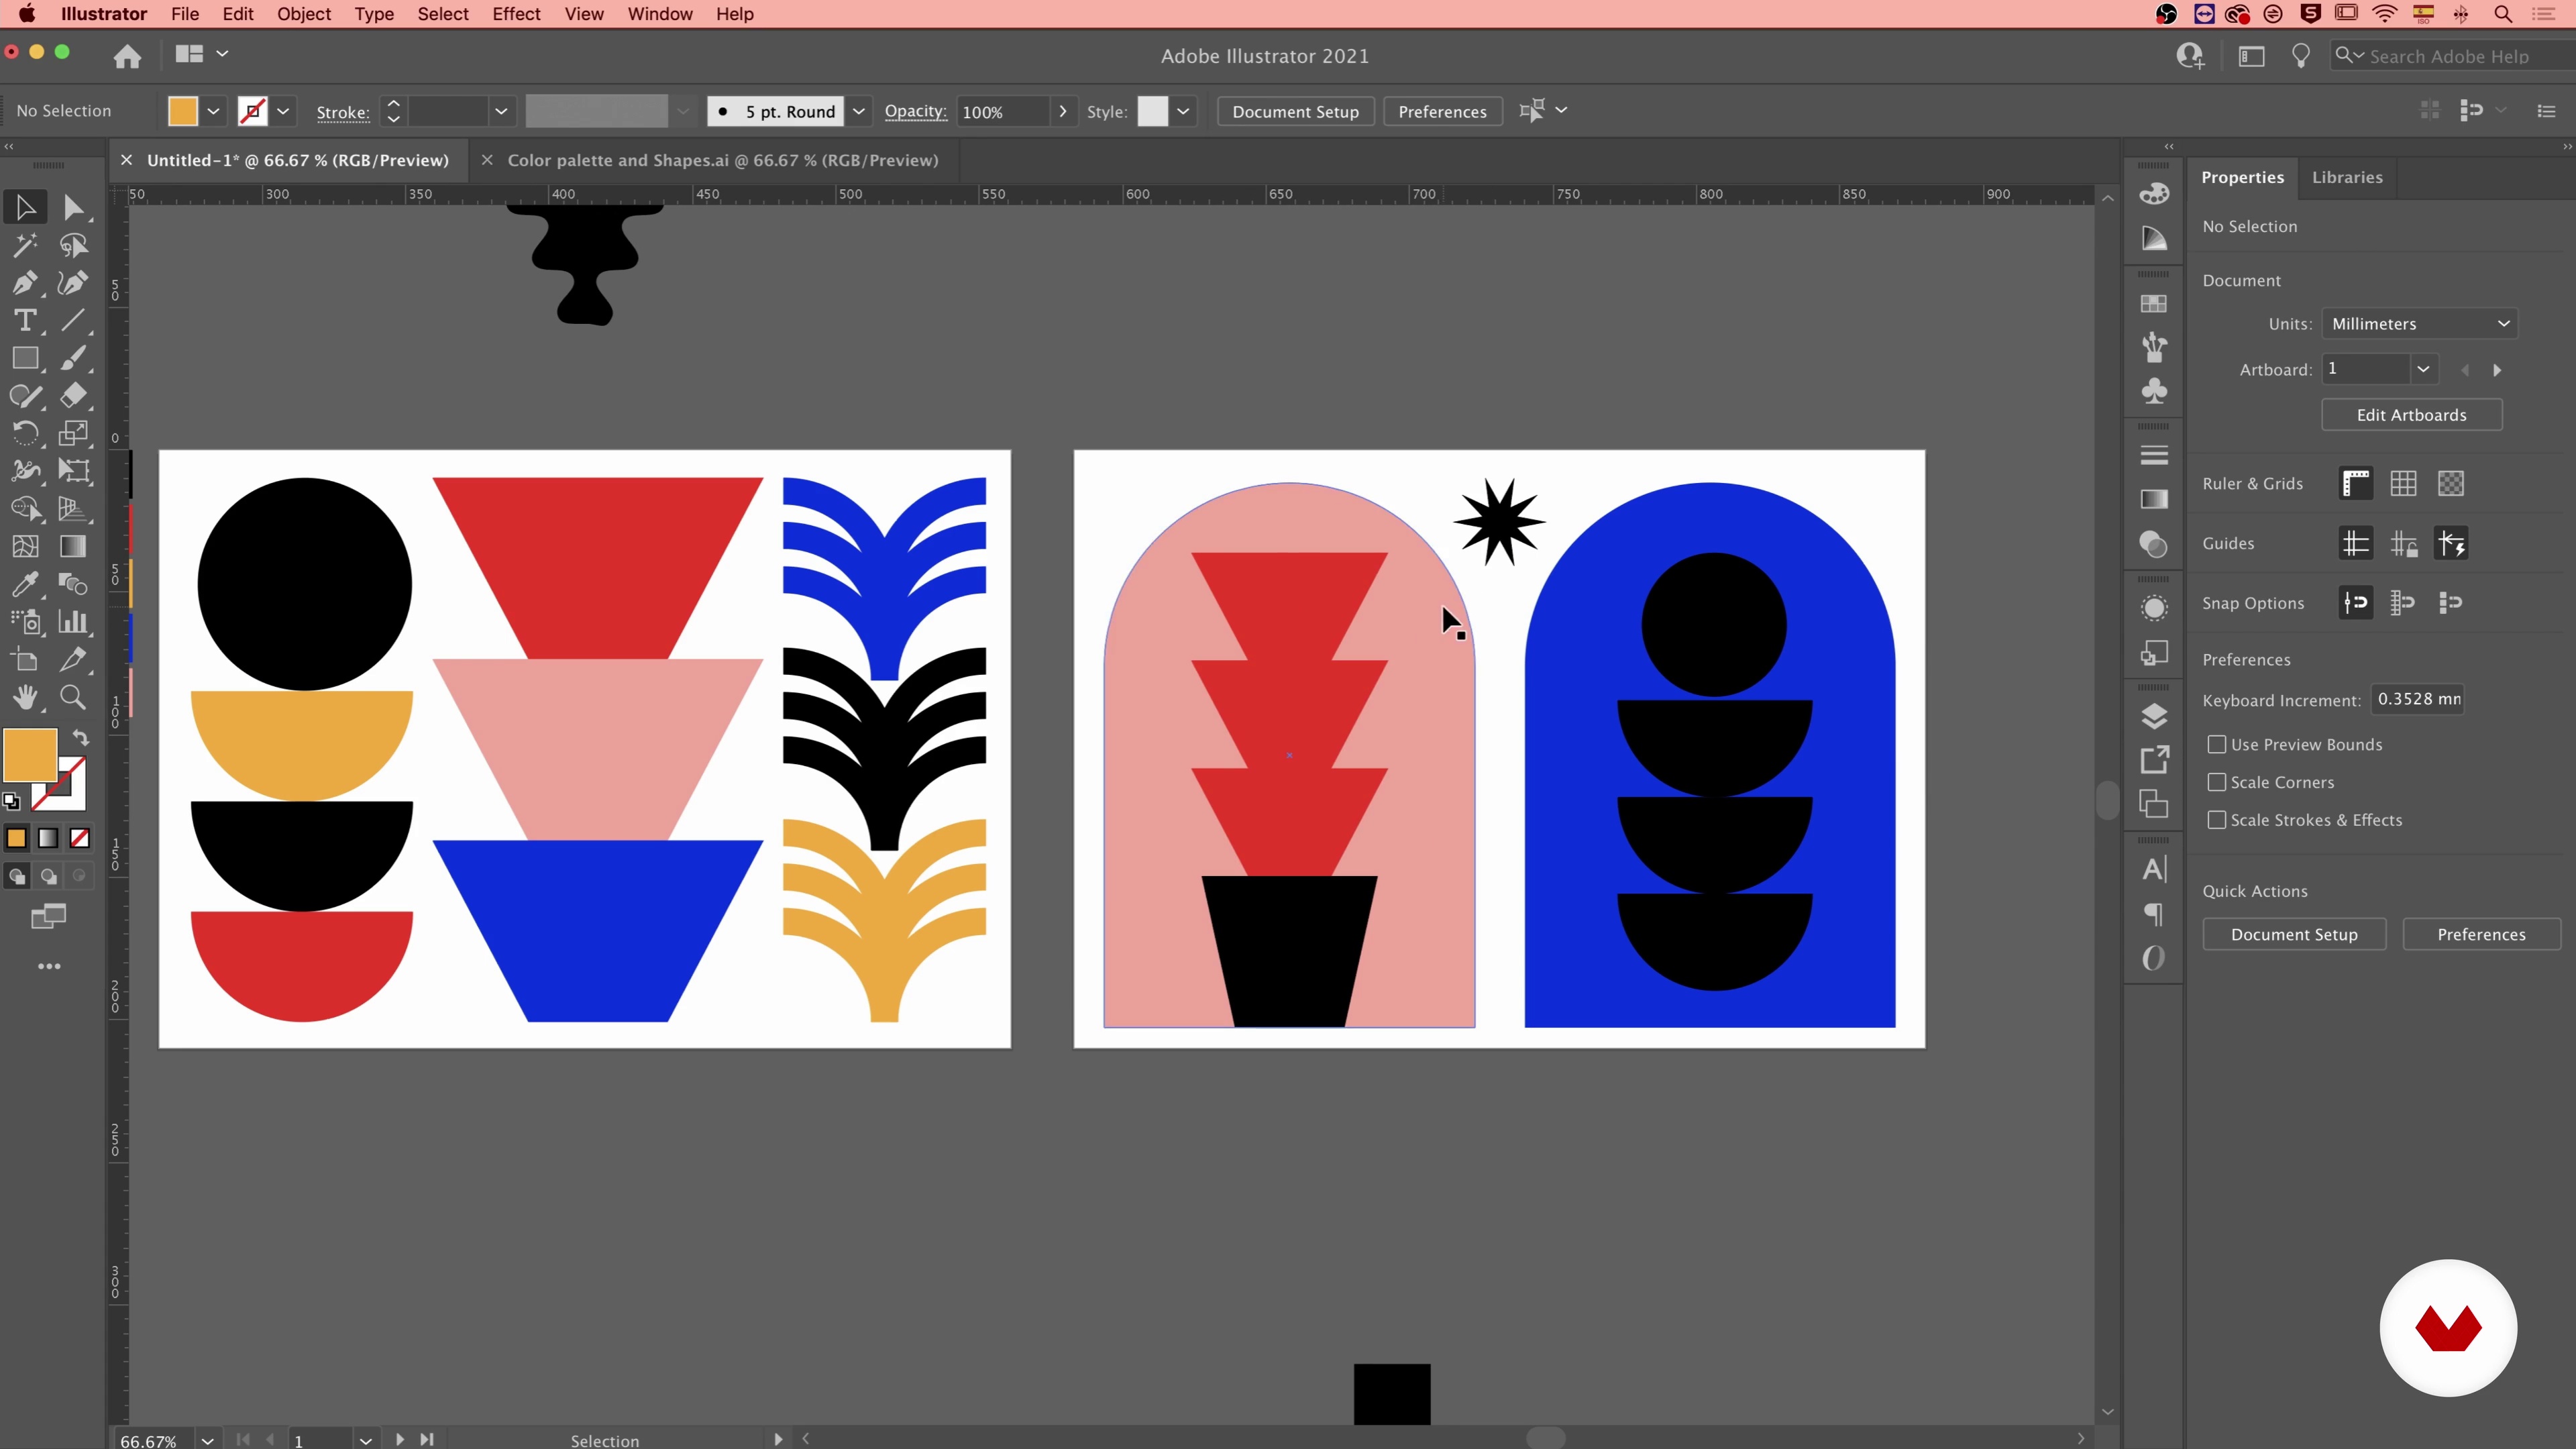Image resolution: width=2576 pixels, height=1449 pixels.
Task: Open the Layers panel icon
Action: coord(2154,716)
